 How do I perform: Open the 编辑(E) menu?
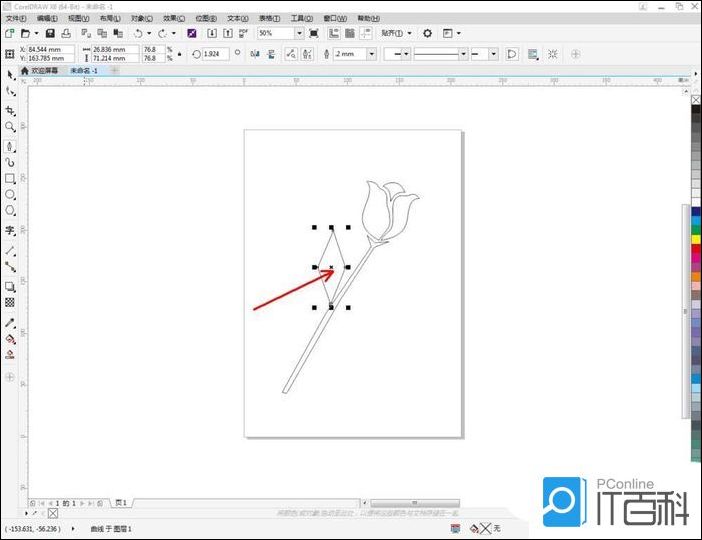click(x=47, y=18)
